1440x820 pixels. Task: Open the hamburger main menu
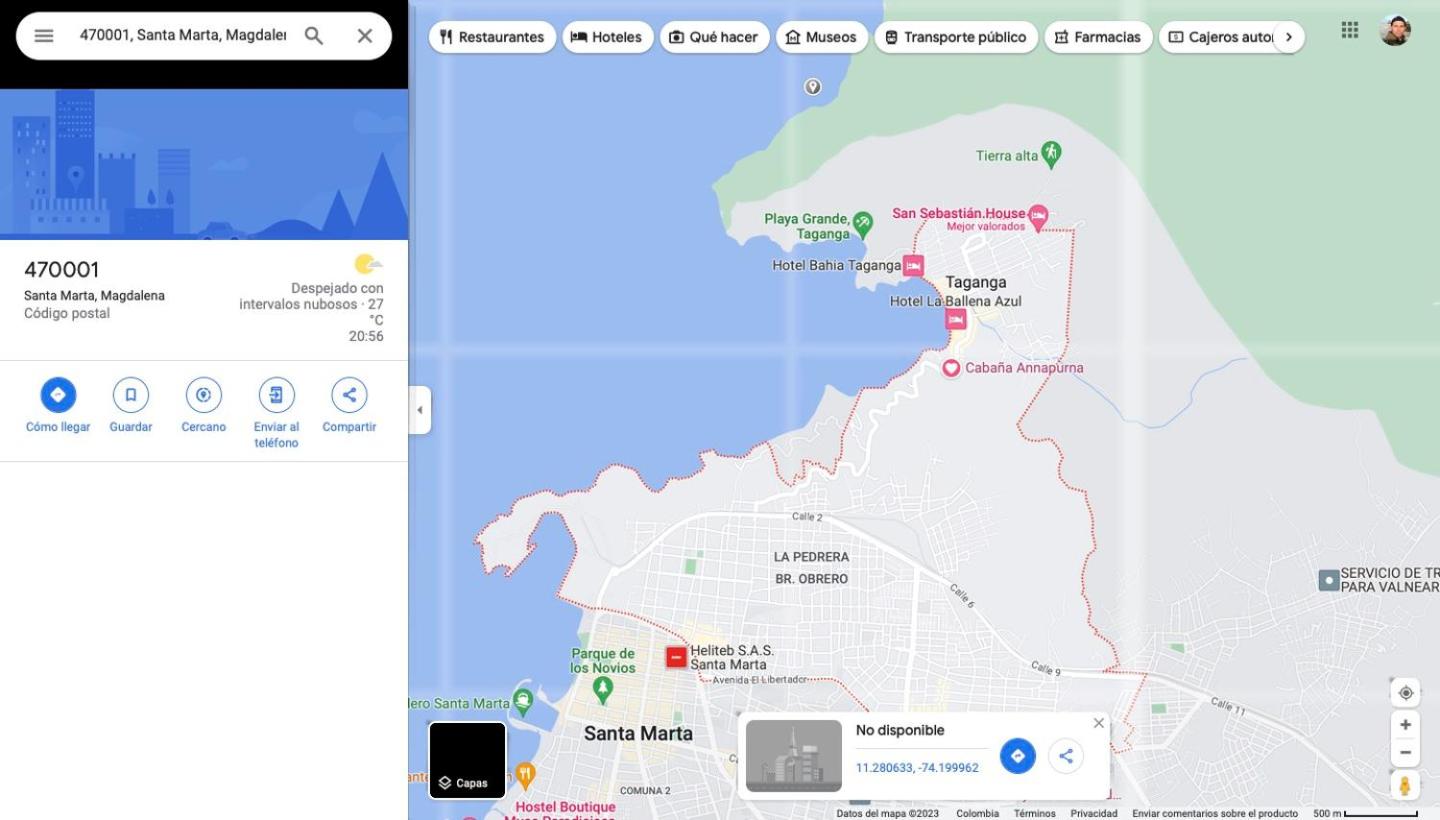(43, 36)
